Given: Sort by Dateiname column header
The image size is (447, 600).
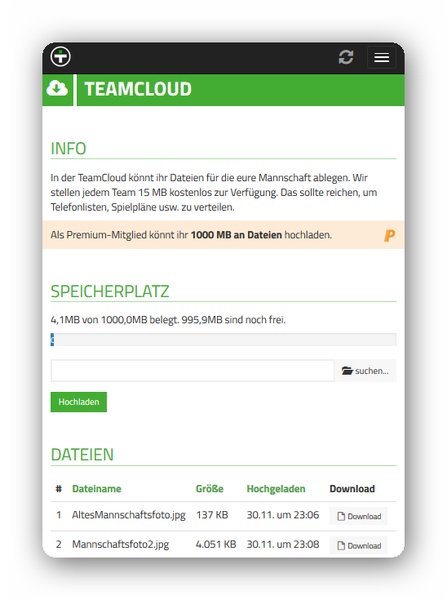Looking at the screenshot, I should pos(96,489).
